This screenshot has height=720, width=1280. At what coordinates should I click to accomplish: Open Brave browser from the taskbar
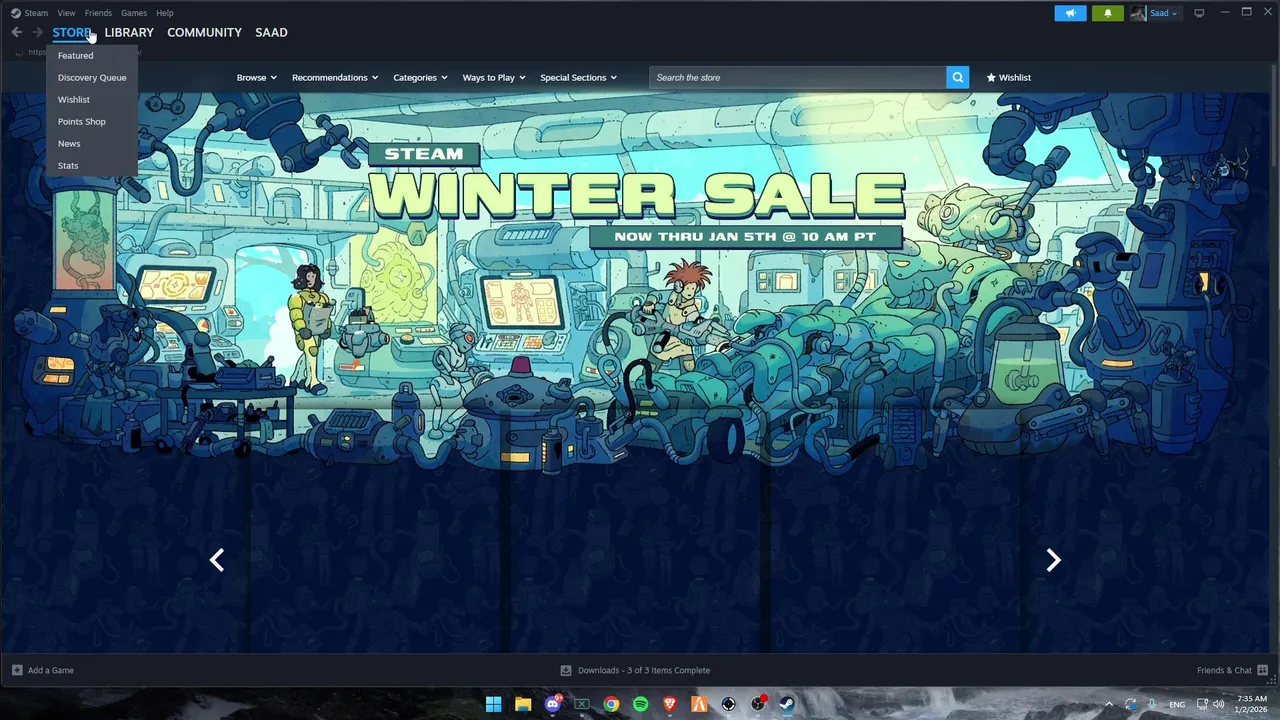pos(670,704)
